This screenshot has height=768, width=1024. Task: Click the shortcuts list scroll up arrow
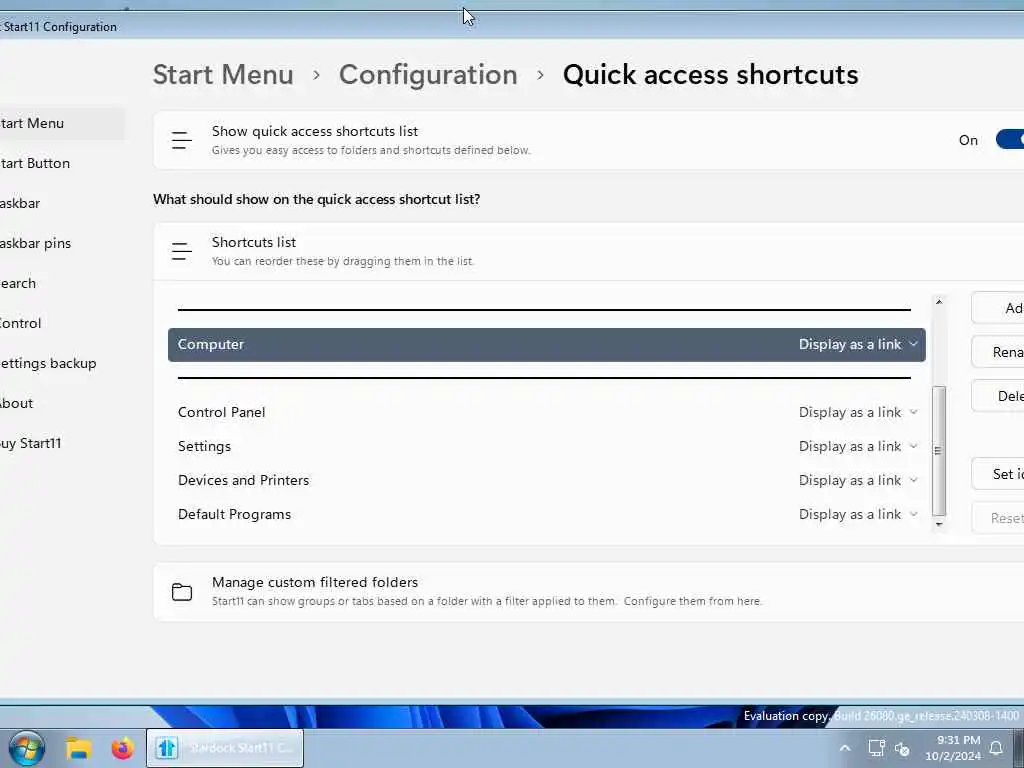[938, 302]
